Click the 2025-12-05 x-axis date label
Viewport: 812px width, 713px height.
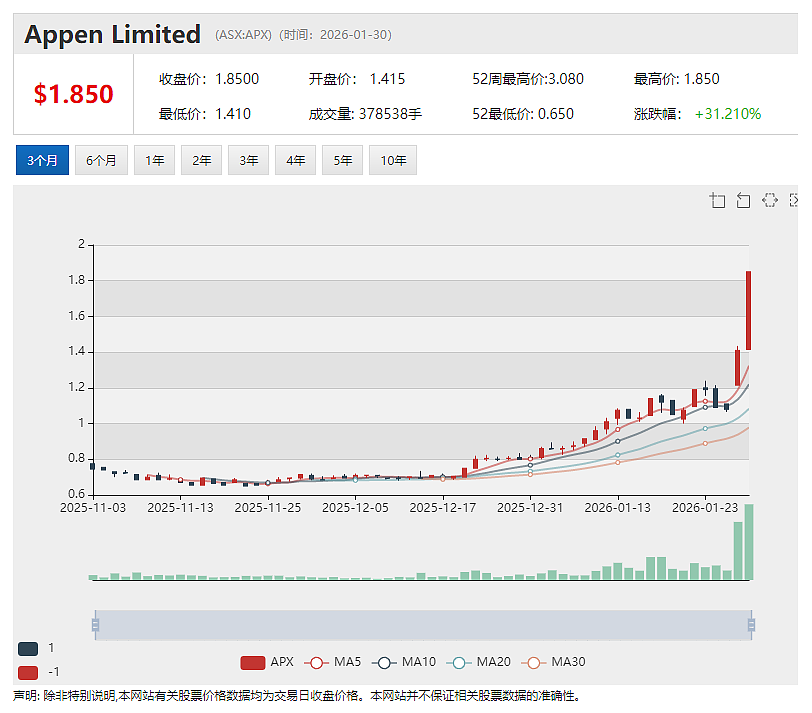[x=355, y=508]
